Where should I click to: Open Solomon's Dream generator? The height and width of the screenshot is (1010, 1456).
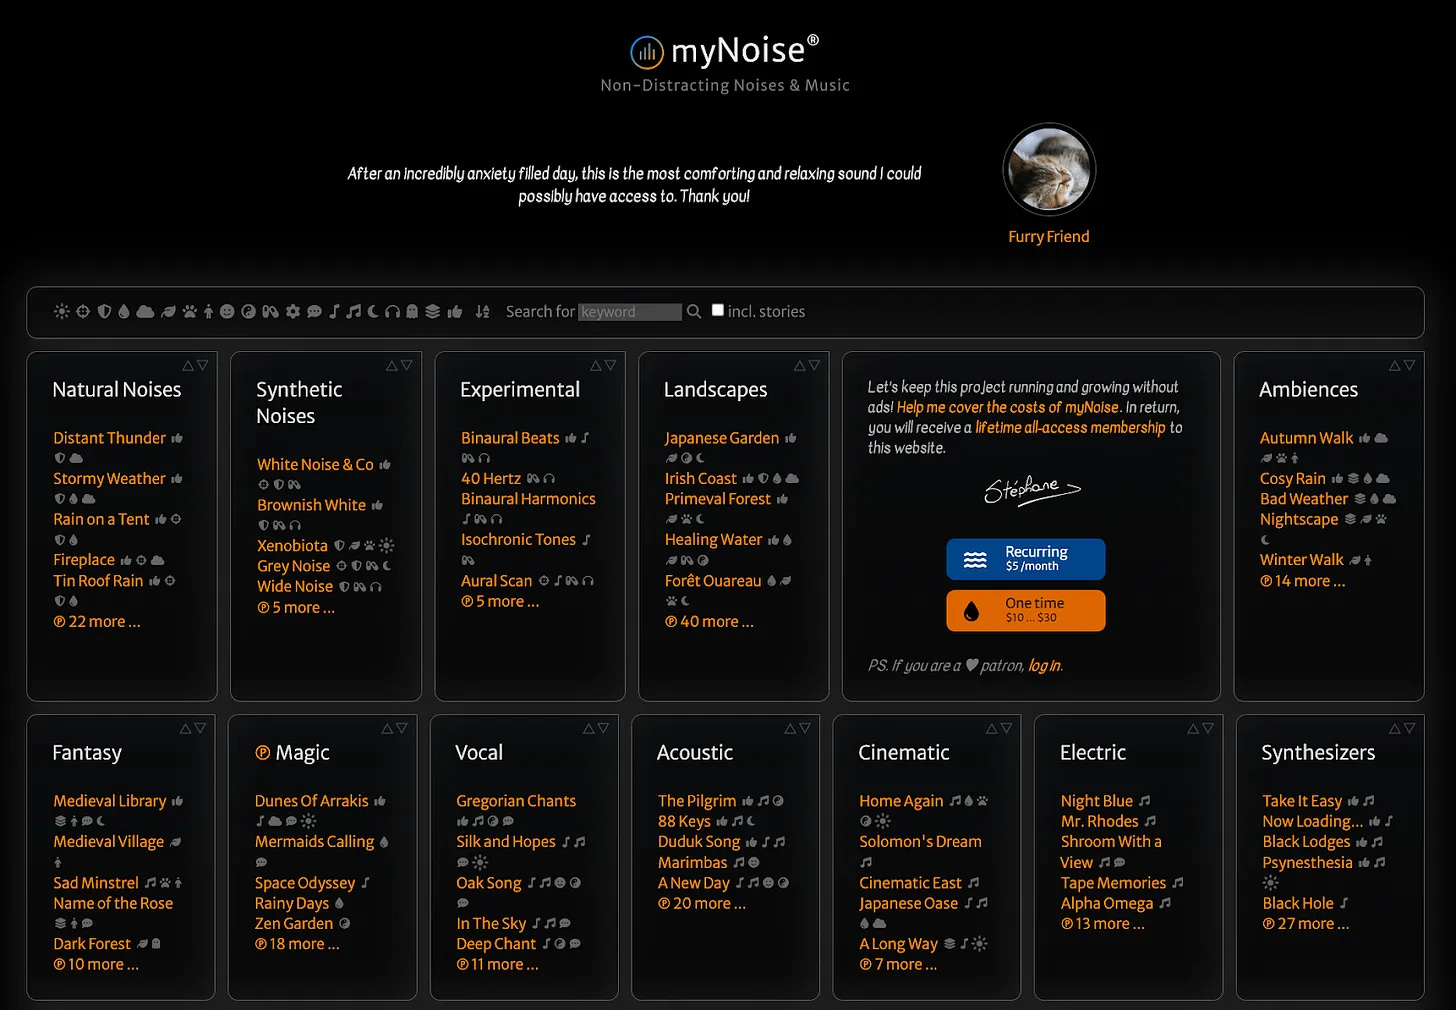920,842
